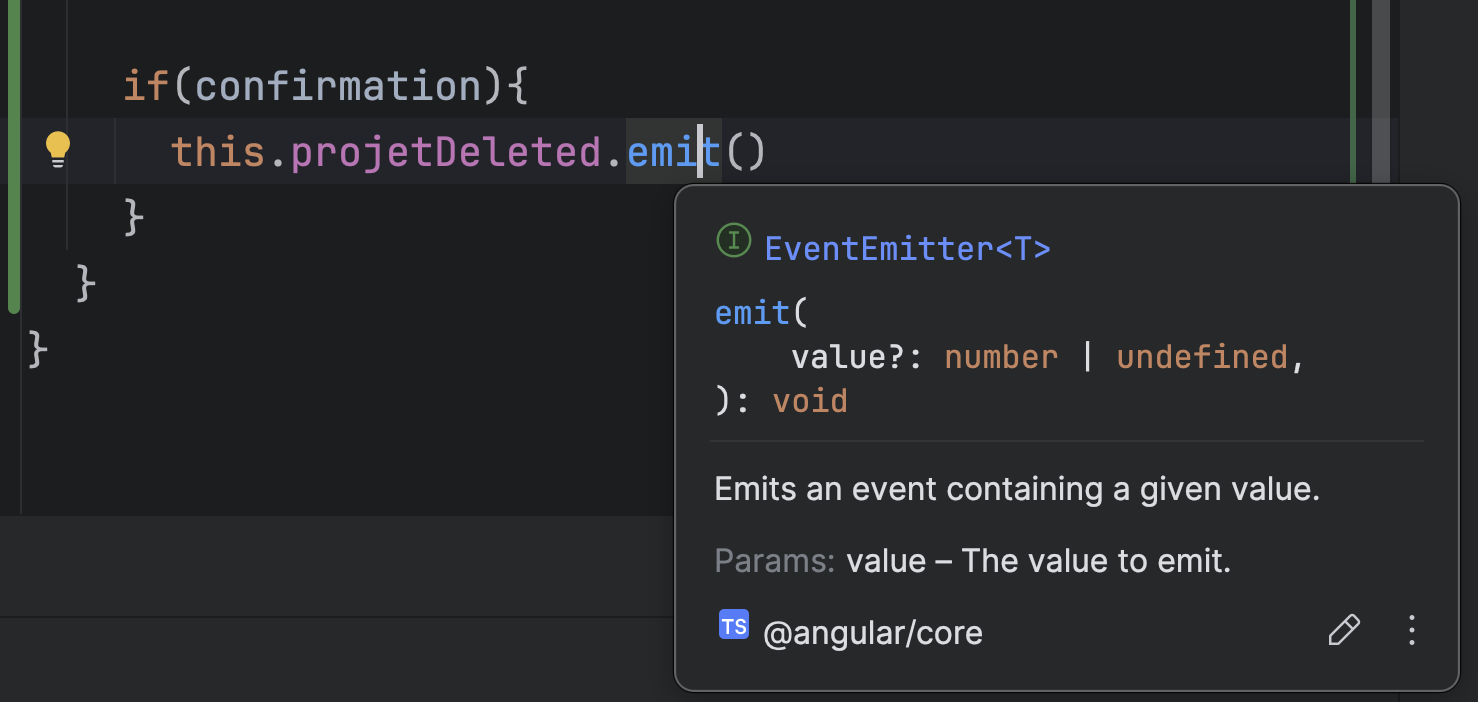Open the EventEmitter<T> link in the popup
The width and height of the screenshot is (1478, 702).
907,248
